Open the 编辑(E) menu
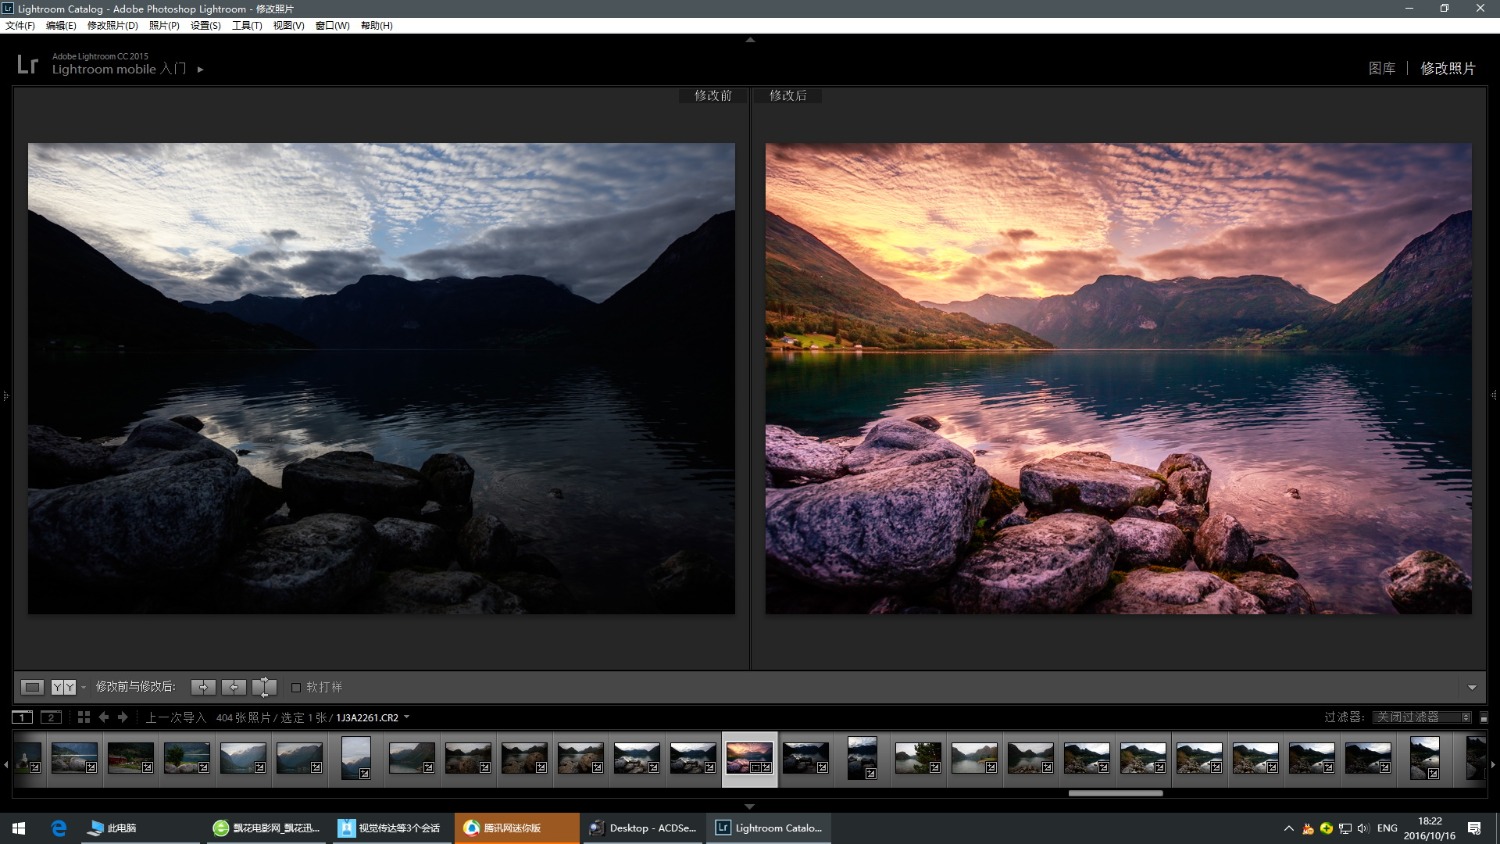This screenshot has height=844, width=1500. [61, 26]
